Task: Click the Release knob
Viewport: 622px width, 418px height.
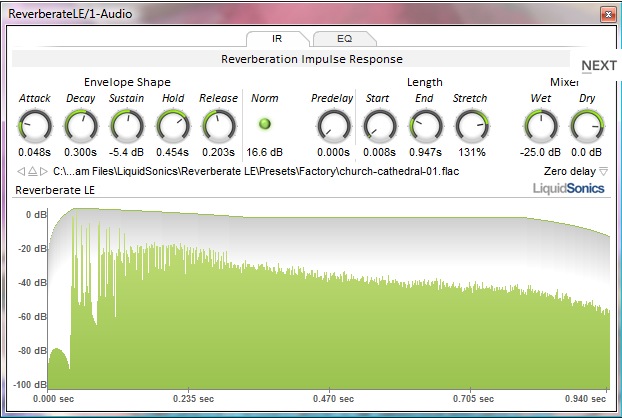Action: pyautogui.click(x=218, y=125)
